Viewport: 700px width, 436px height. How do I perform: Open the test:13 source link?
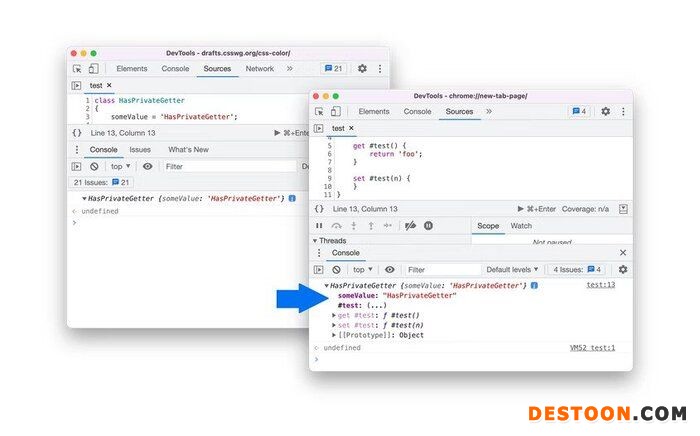pyautogui.click(x=600, y=285)
